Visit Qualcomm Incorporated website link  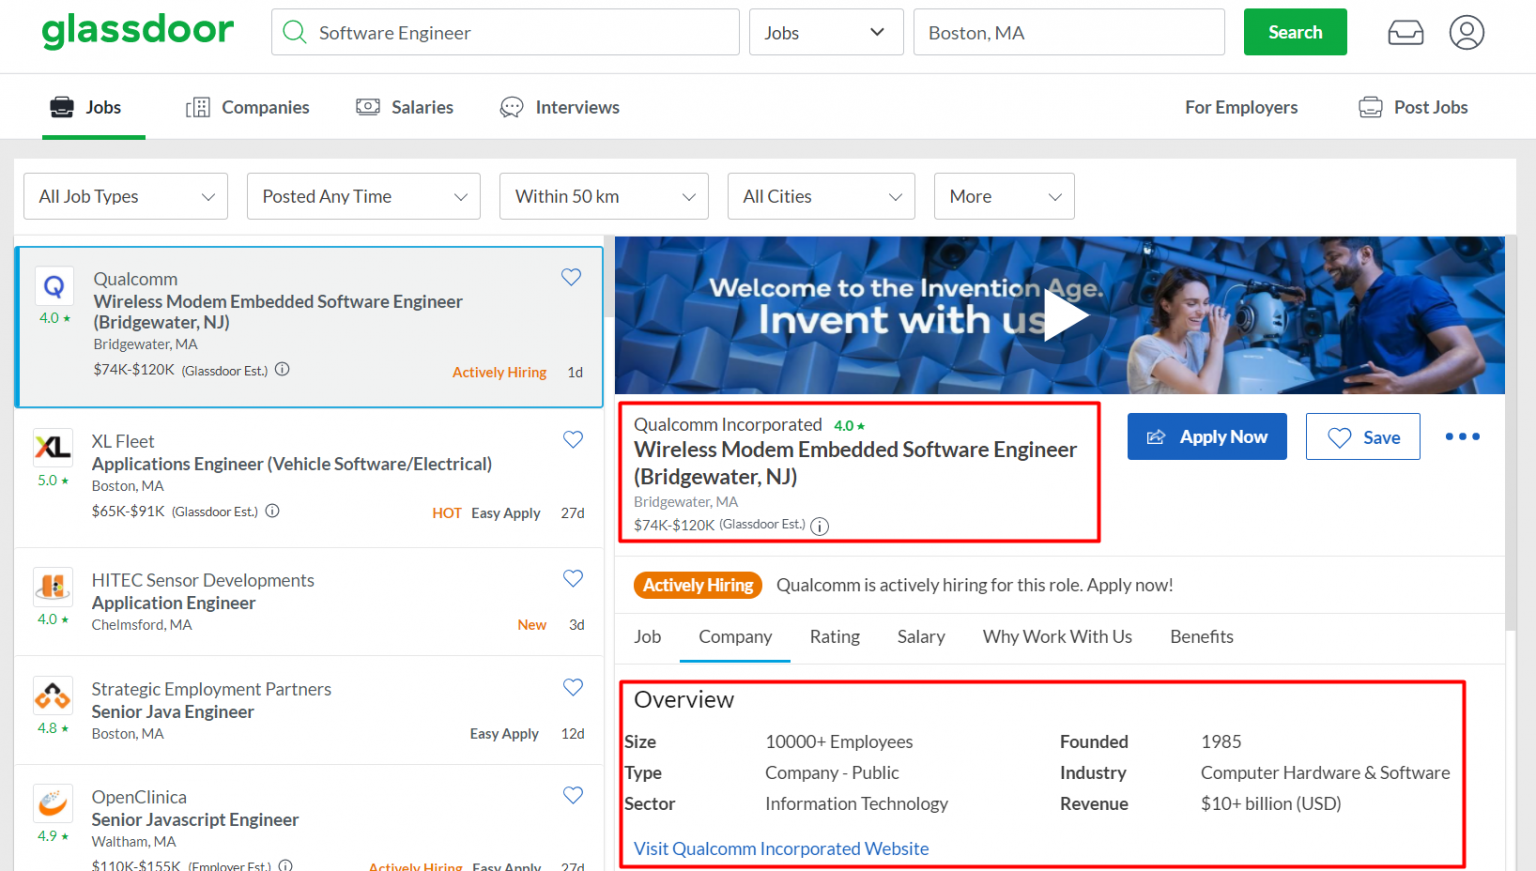tap(781, 848)
